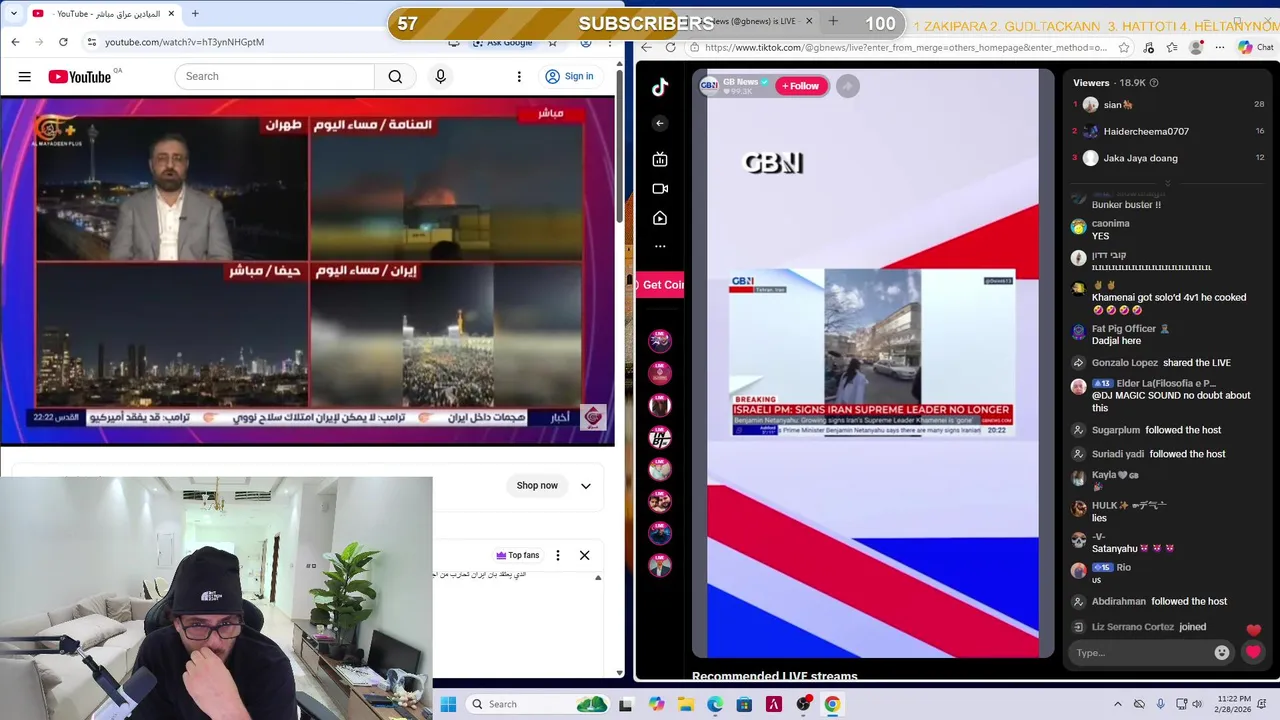This screenshot has width=1280, height=720.
Task: Open new tab in TikTok browser
Action: coord(833,21)
